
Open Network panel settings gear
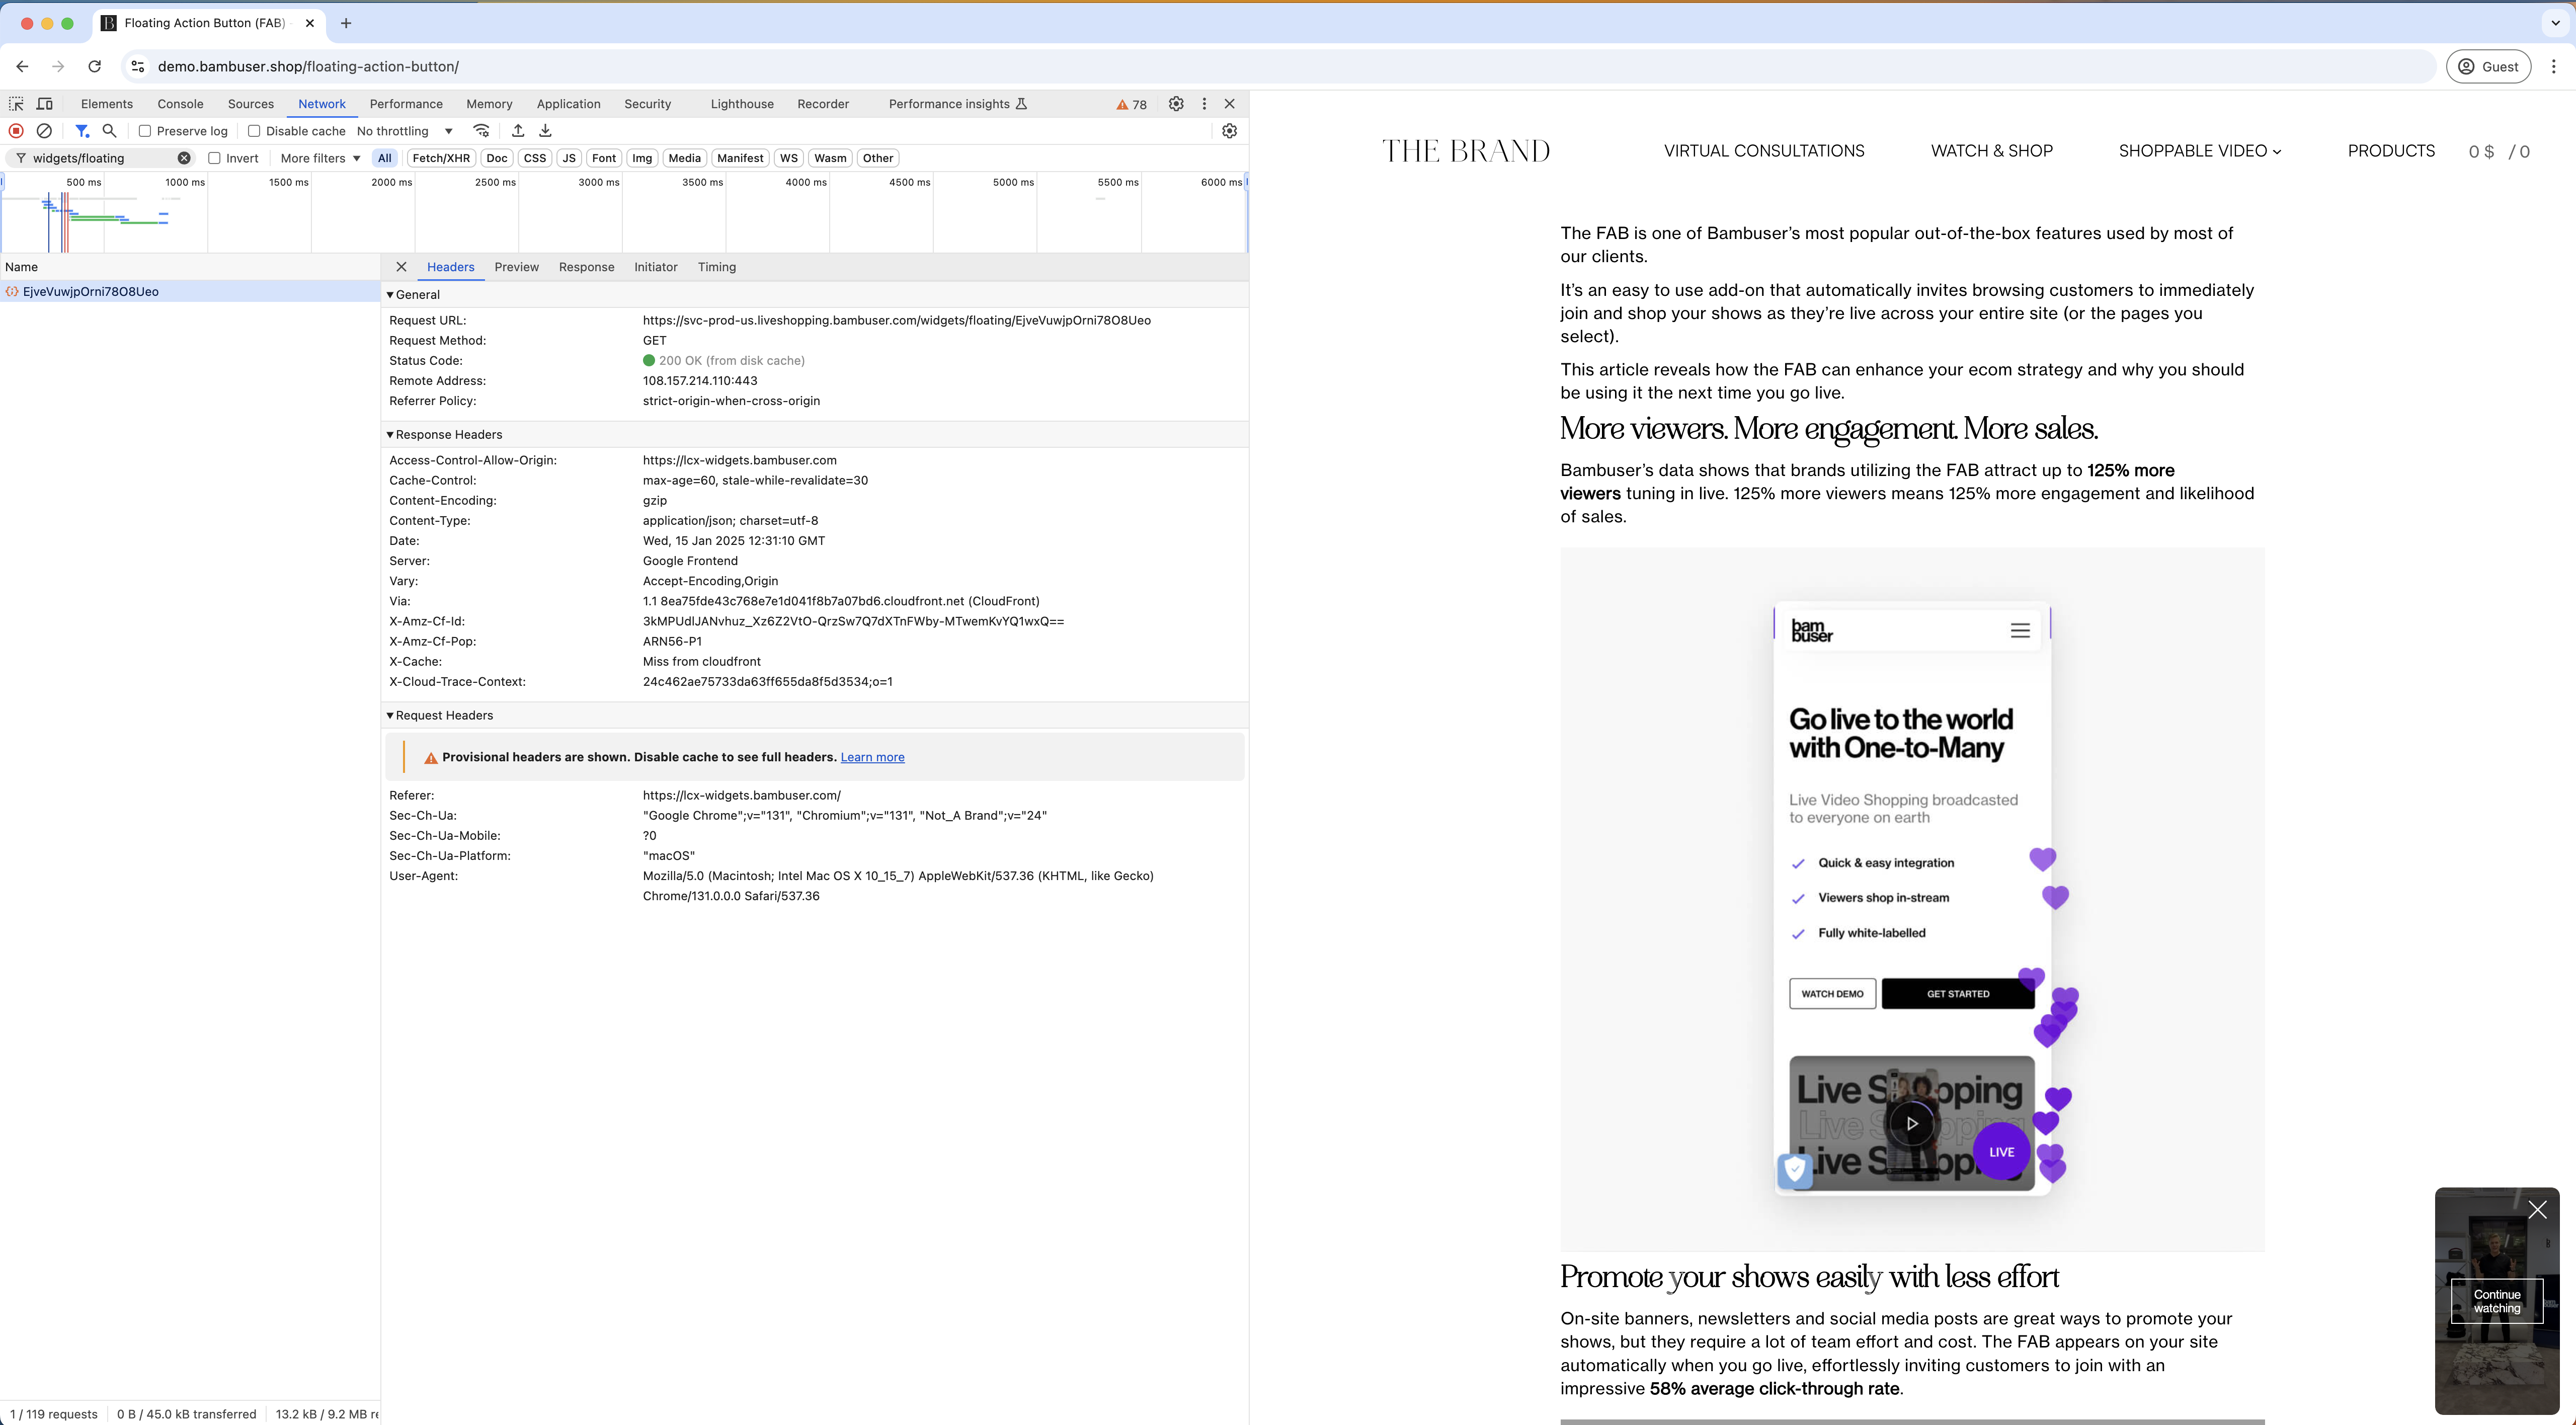point(1230,131)
